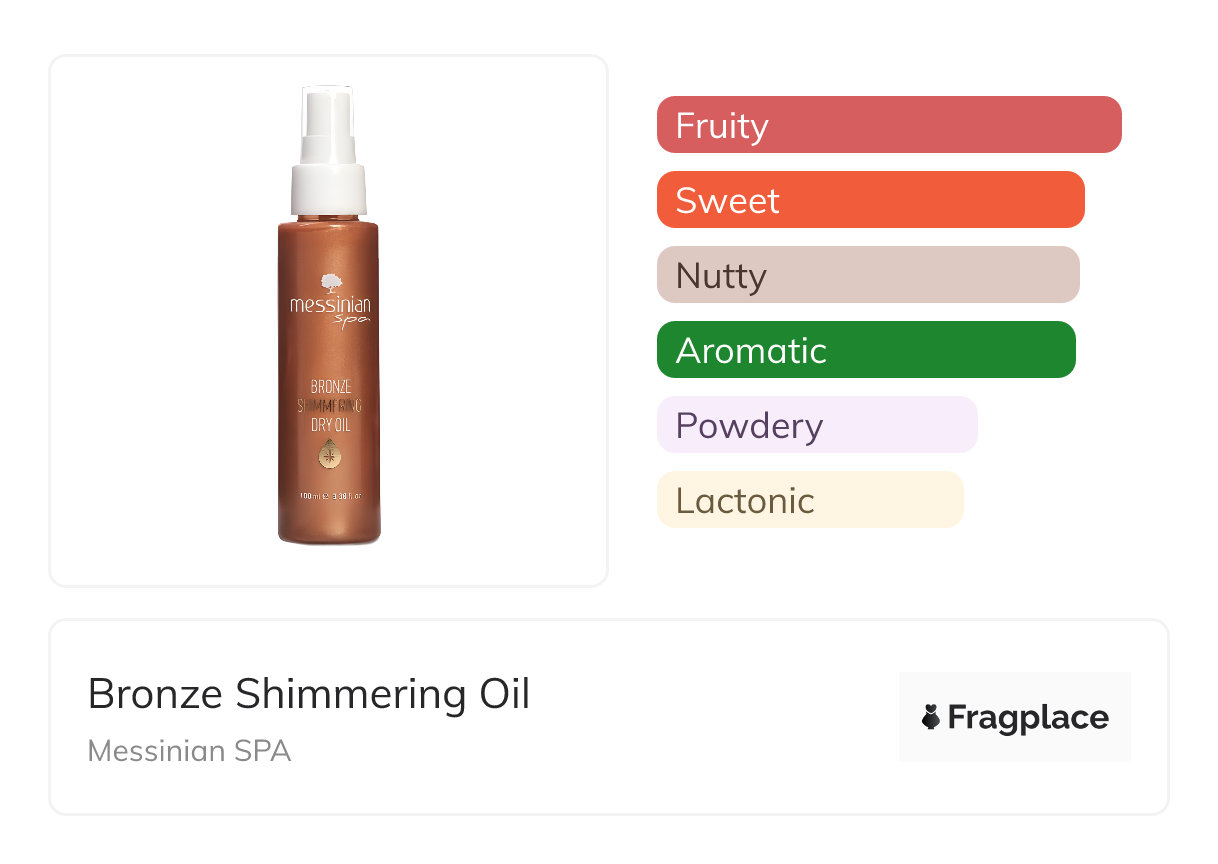The height and width of the screenshot is (864, 1218).
Task: Click the Fragplace perfume bottle icon
Action: click(931, 717)
